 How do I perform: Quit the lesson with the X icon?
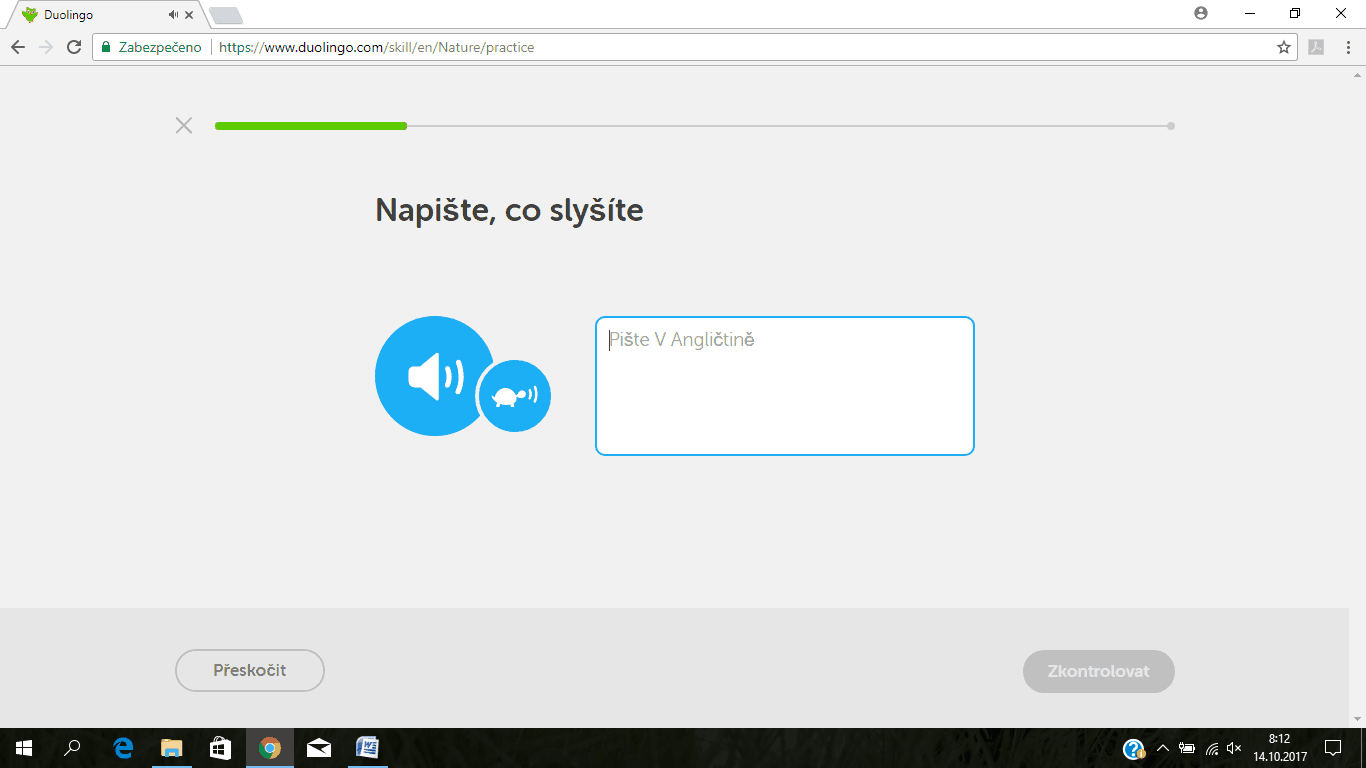pos(184,125)
